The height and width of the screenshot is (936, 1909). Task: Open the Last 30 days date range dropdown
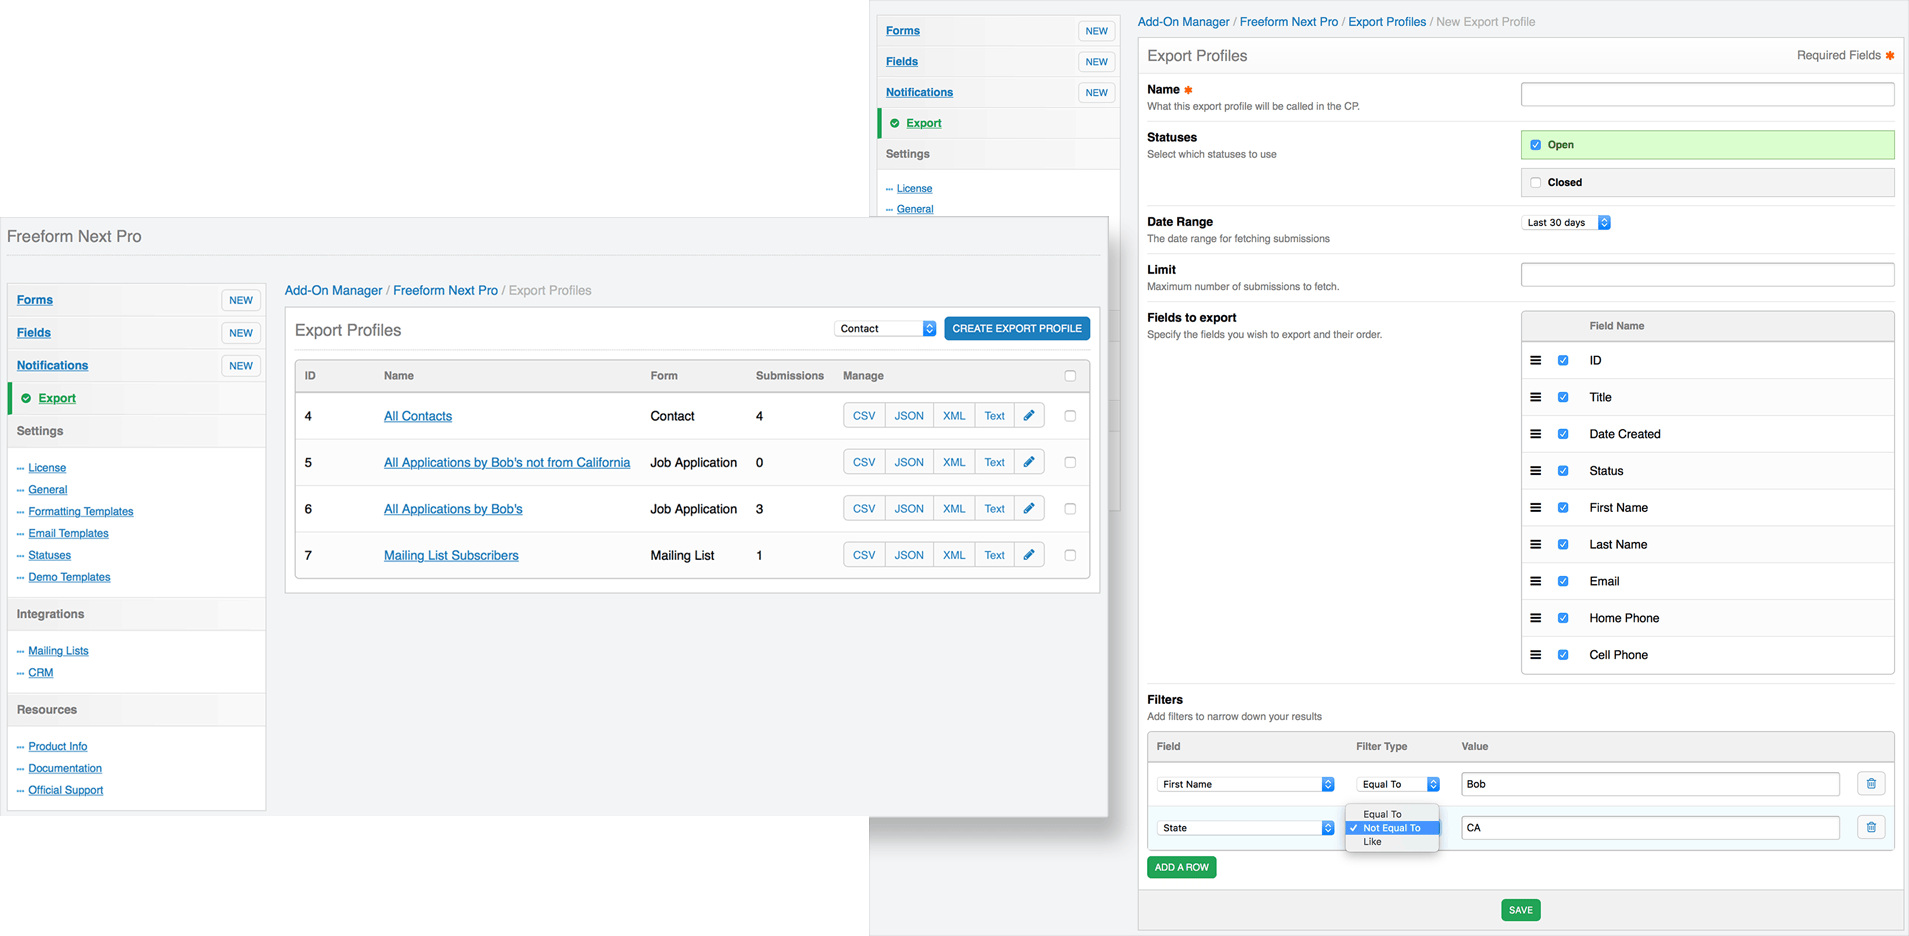tap(1566, 222)
